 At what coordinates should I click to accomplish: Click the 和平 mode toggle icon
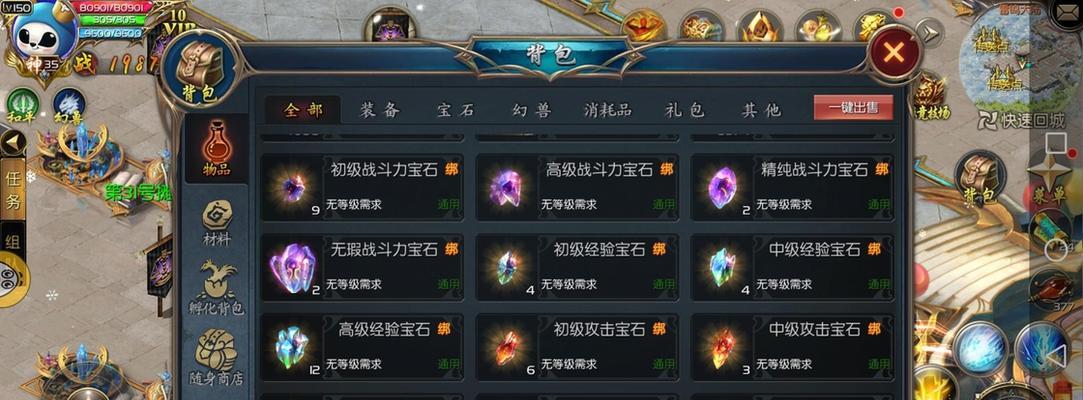click(23, 107)
